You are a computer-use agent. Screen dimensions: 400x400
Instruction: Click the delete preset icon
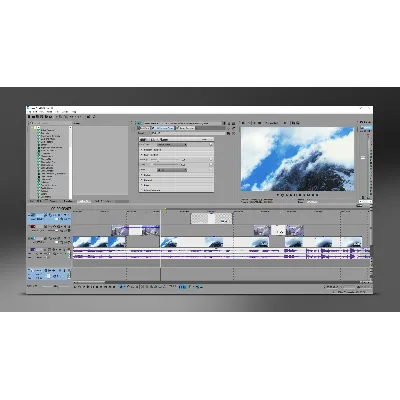pos(233,133)
